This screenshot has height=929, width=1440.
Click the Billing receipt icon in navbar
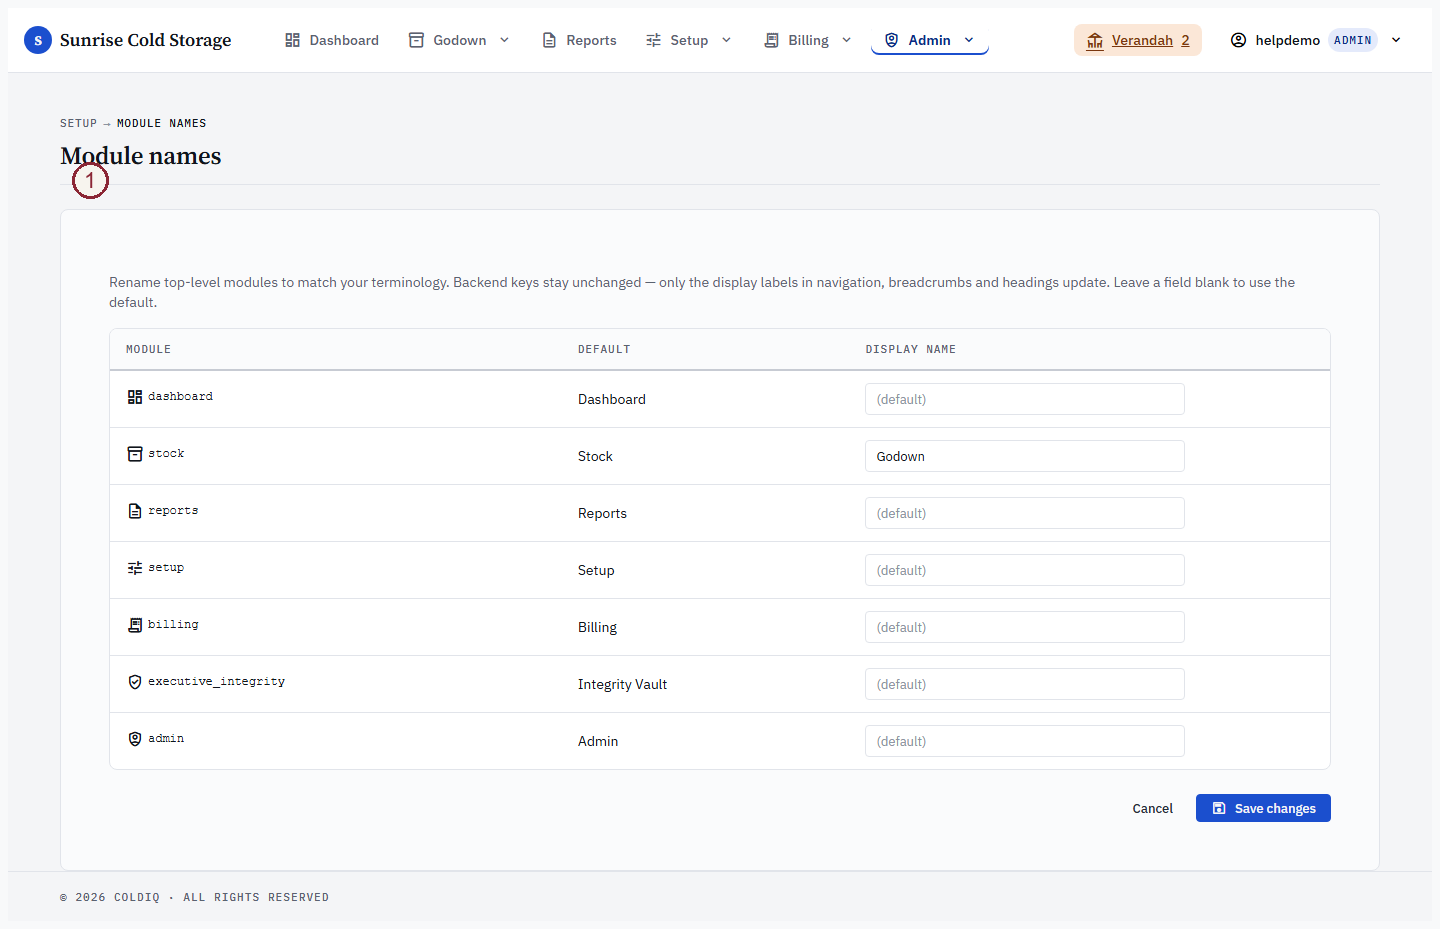pos(771,40)
